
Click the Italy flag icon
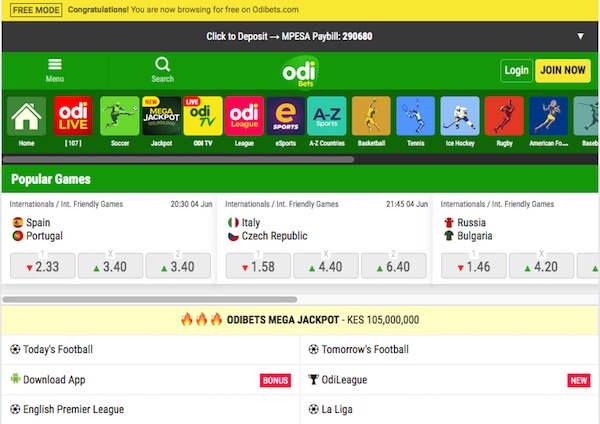tap(233, 222)
